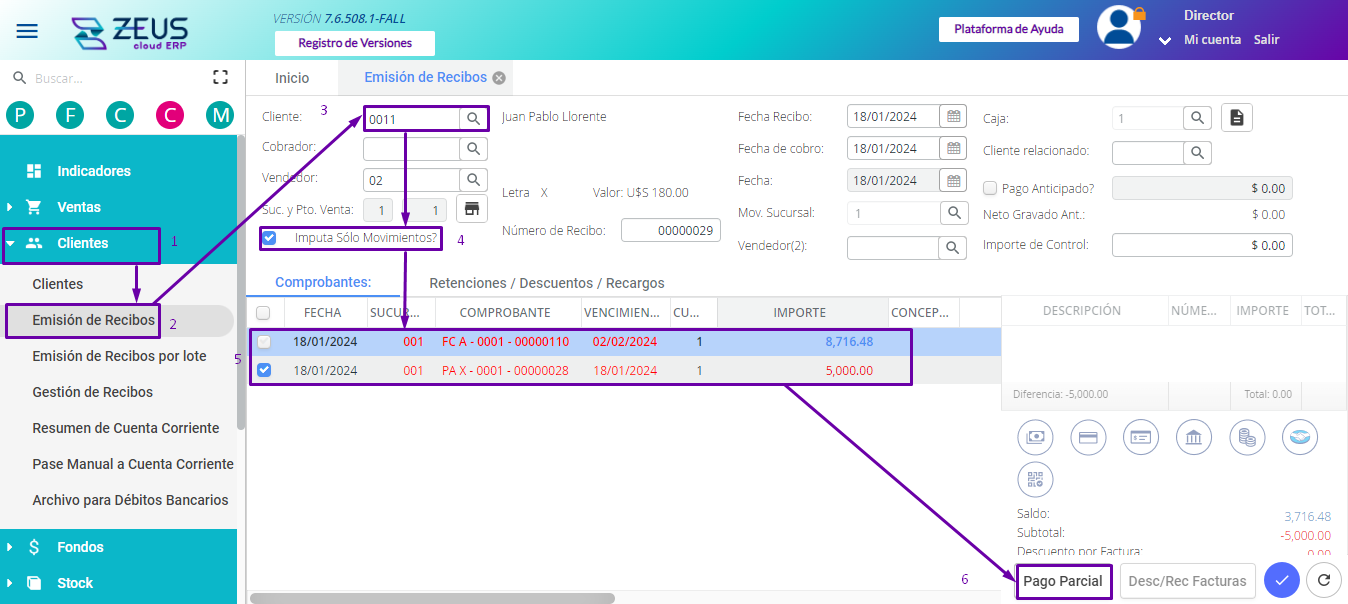Open calendar for Fecha Recibo
Viewport: 1348px width, 604px height.
click(x=954, y=116)
